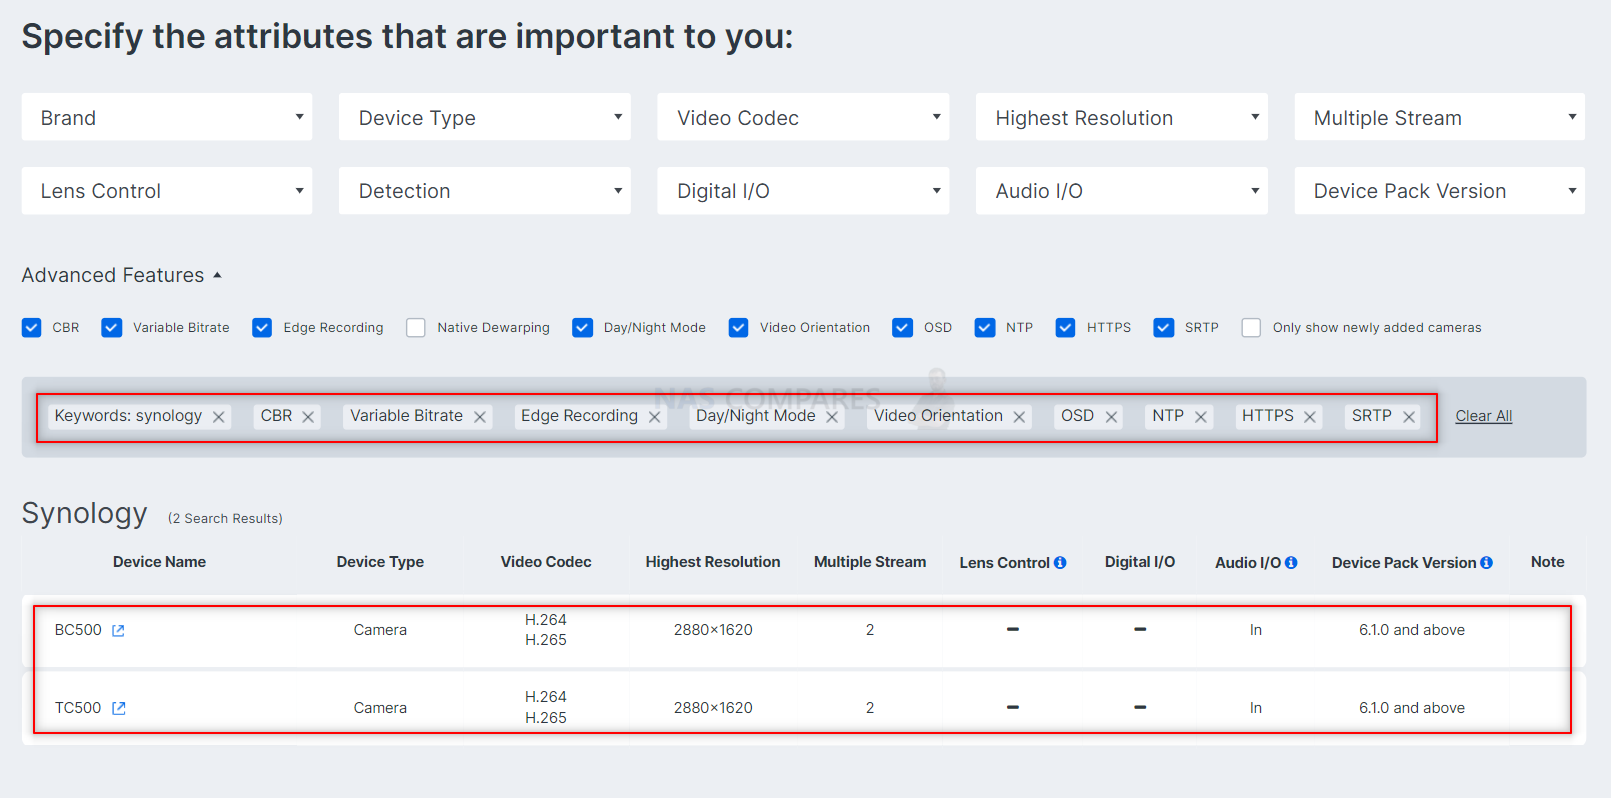Show info for Lens Control column
The image size is (1611, 798).
1060,563
